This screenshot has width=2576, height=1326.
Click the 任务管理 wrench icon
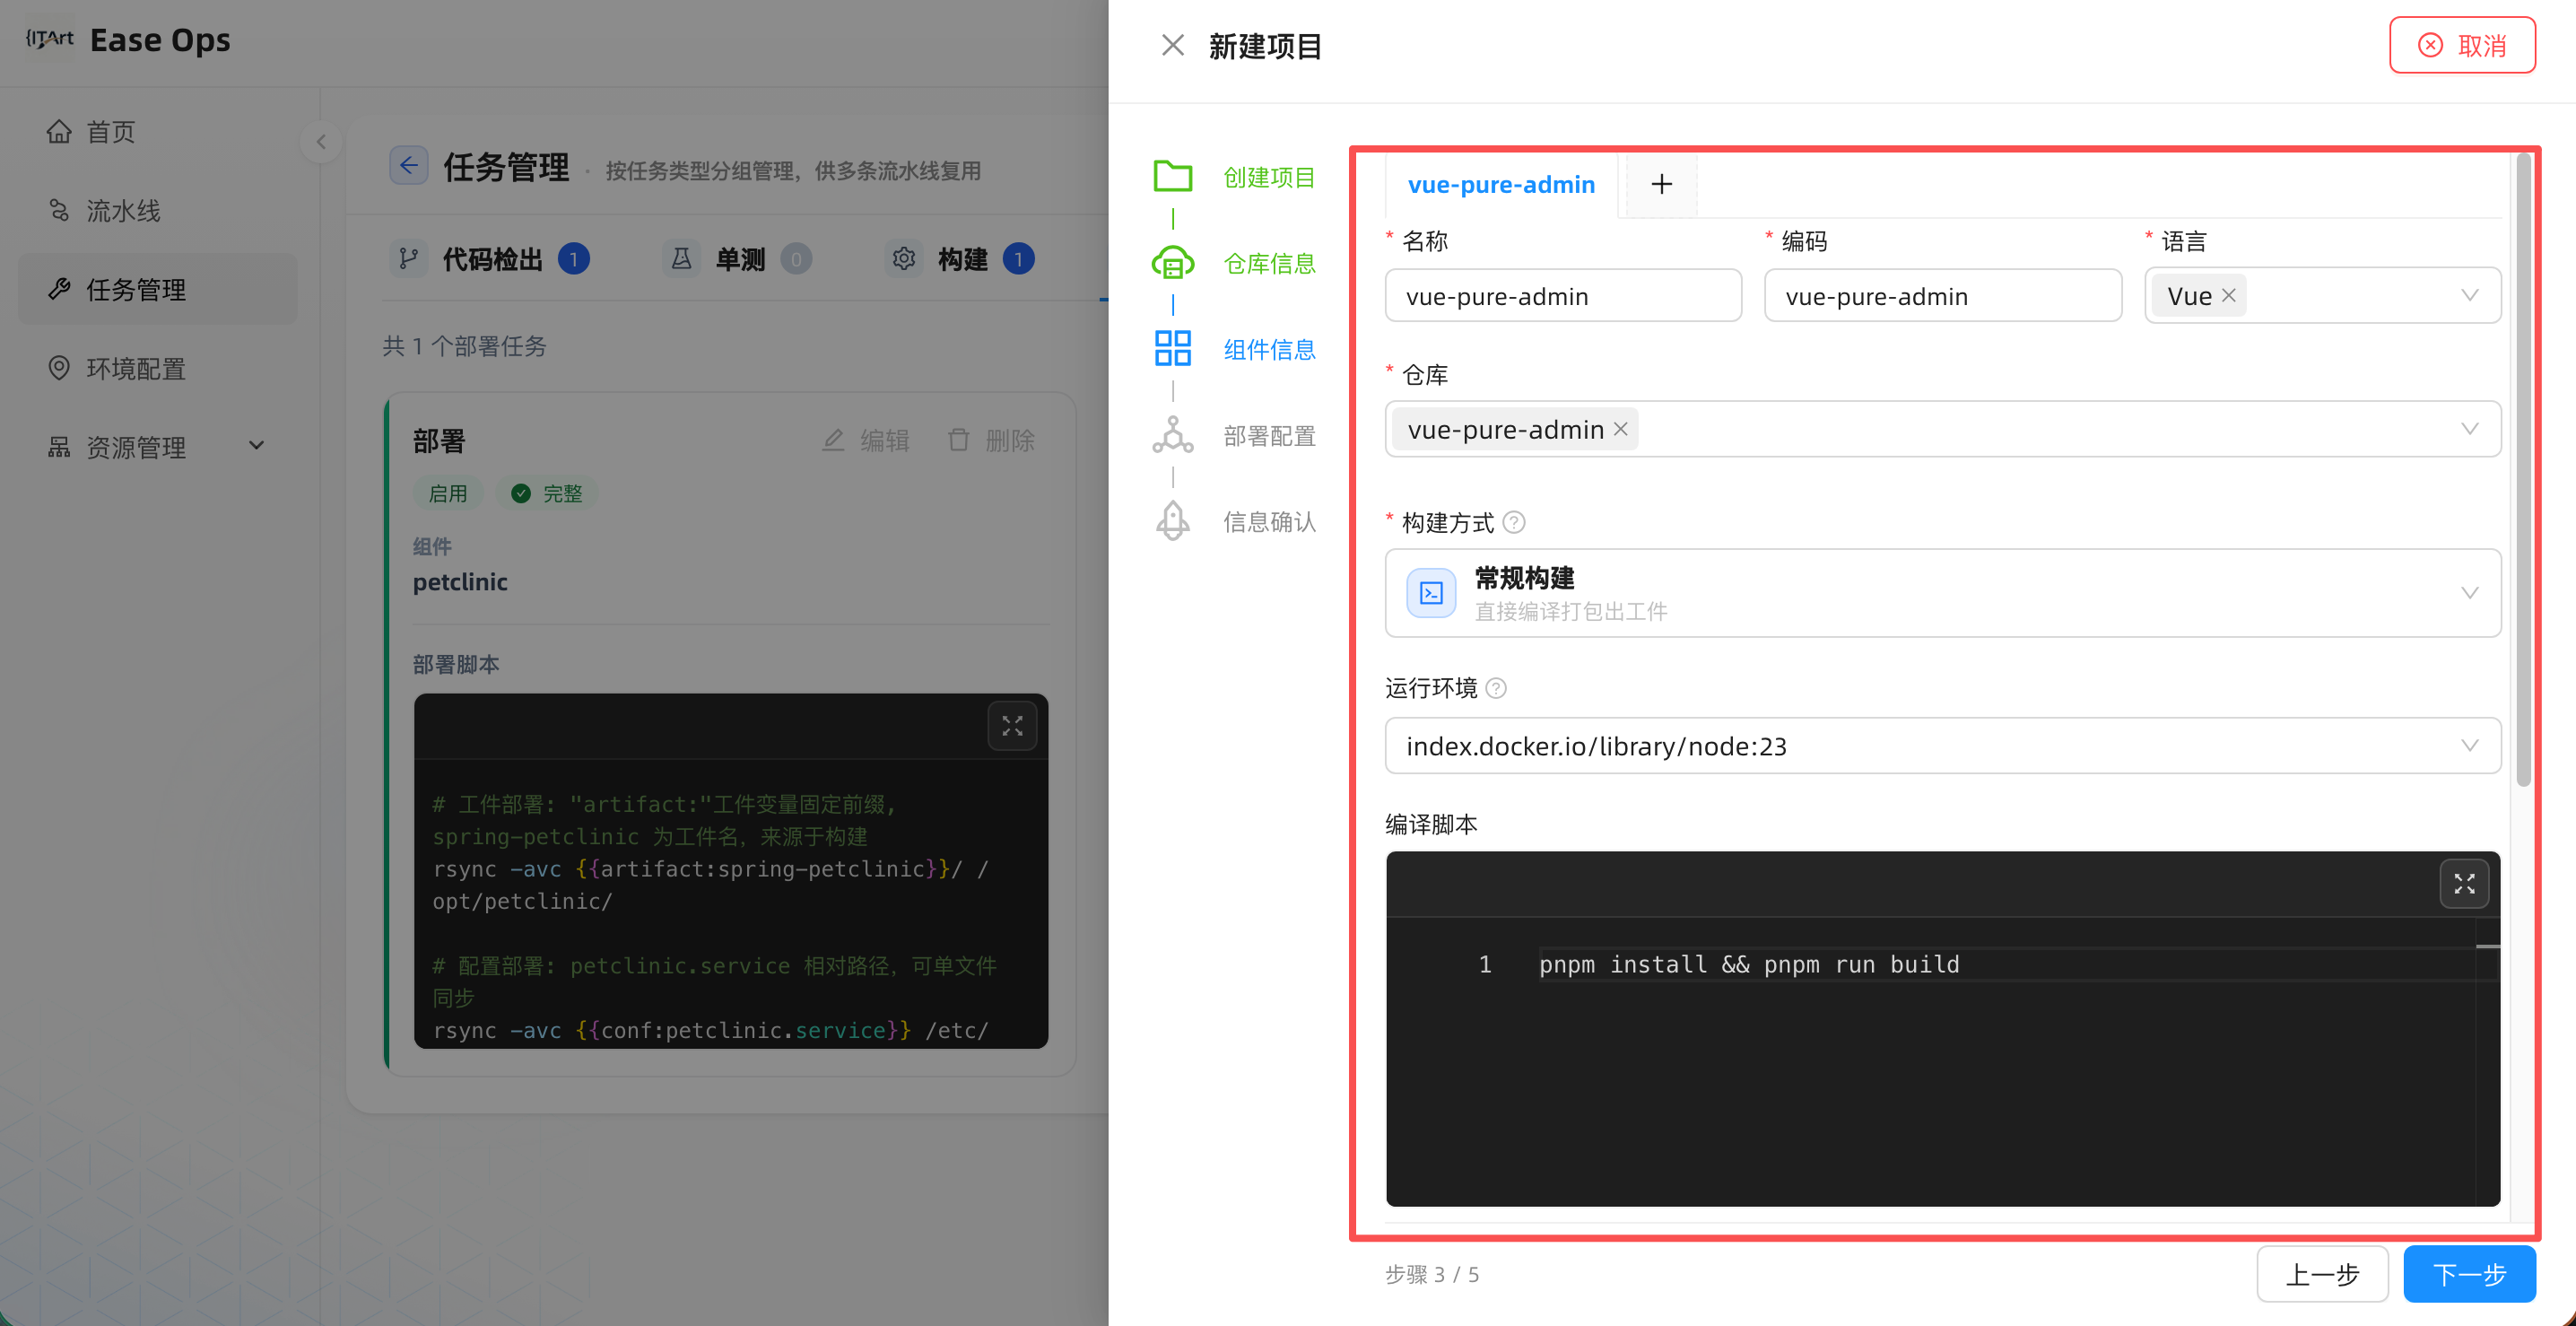tap(59, 289)
